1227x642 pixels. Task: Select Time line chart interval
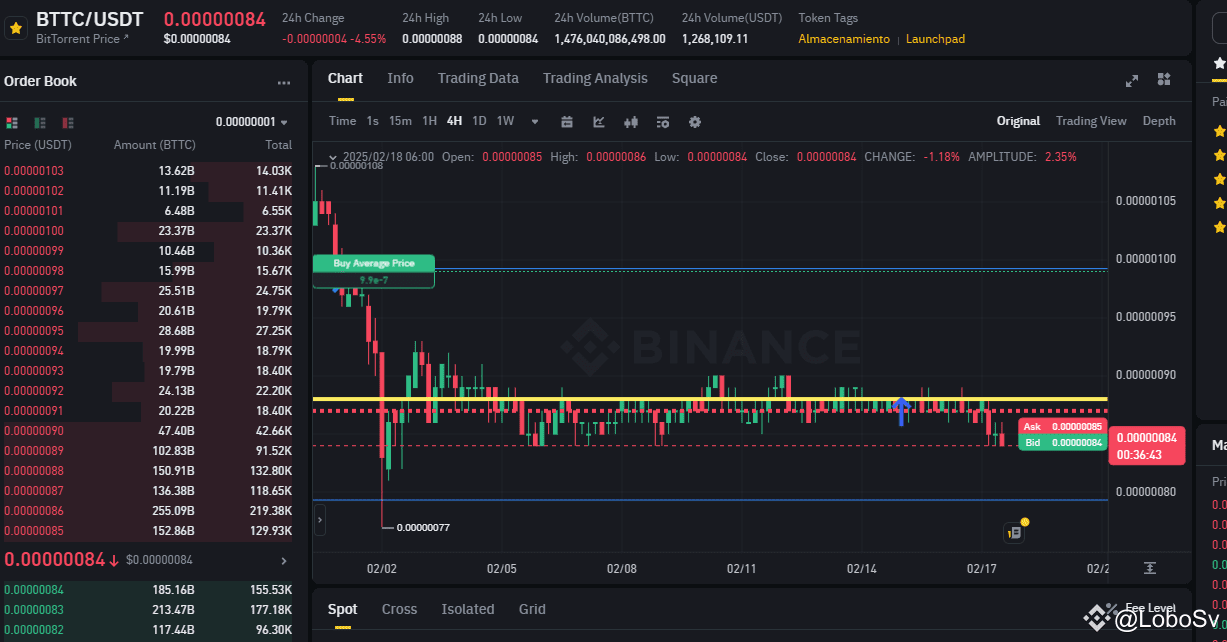[342, 121]
